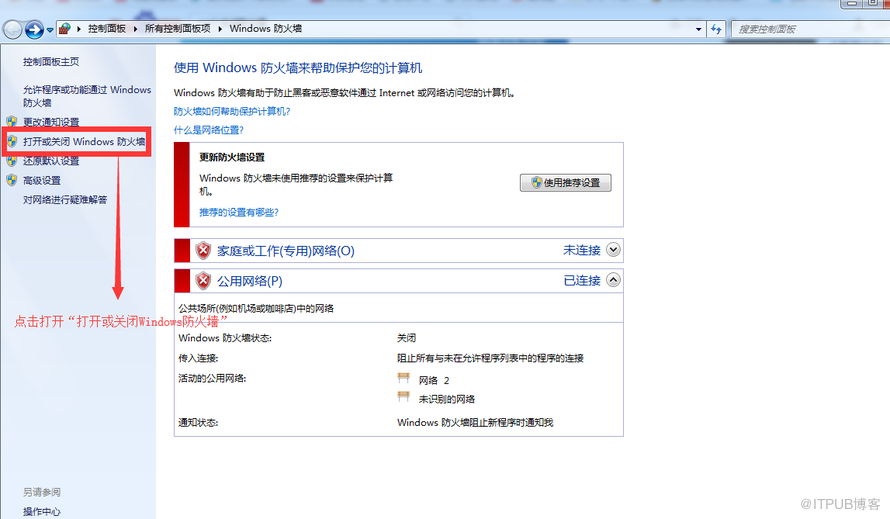Image resolution: width=890 pixels, height=519 pixels.
Task: Open 高级设置 link
Action: pyautogui.click(x=41, y=181)
